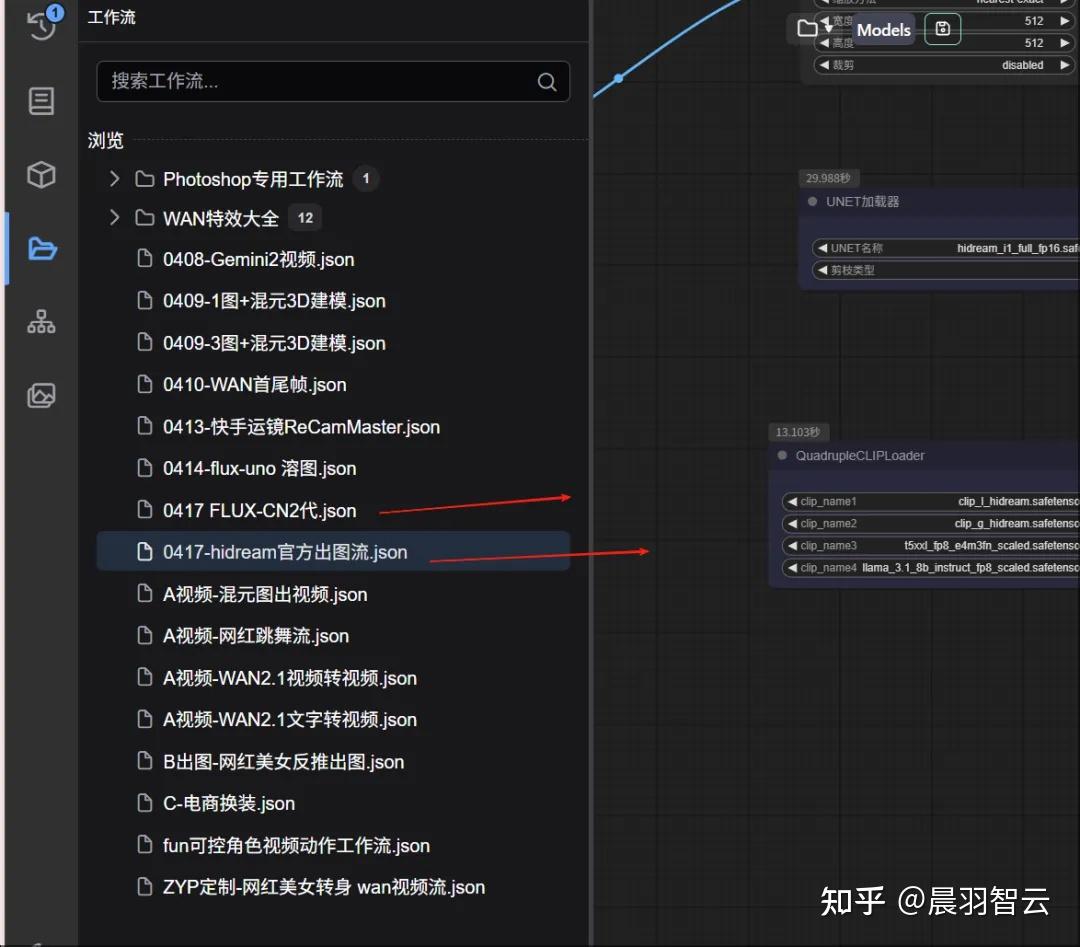
Task: Open the node library panel
Action: (x=41, y=321)
